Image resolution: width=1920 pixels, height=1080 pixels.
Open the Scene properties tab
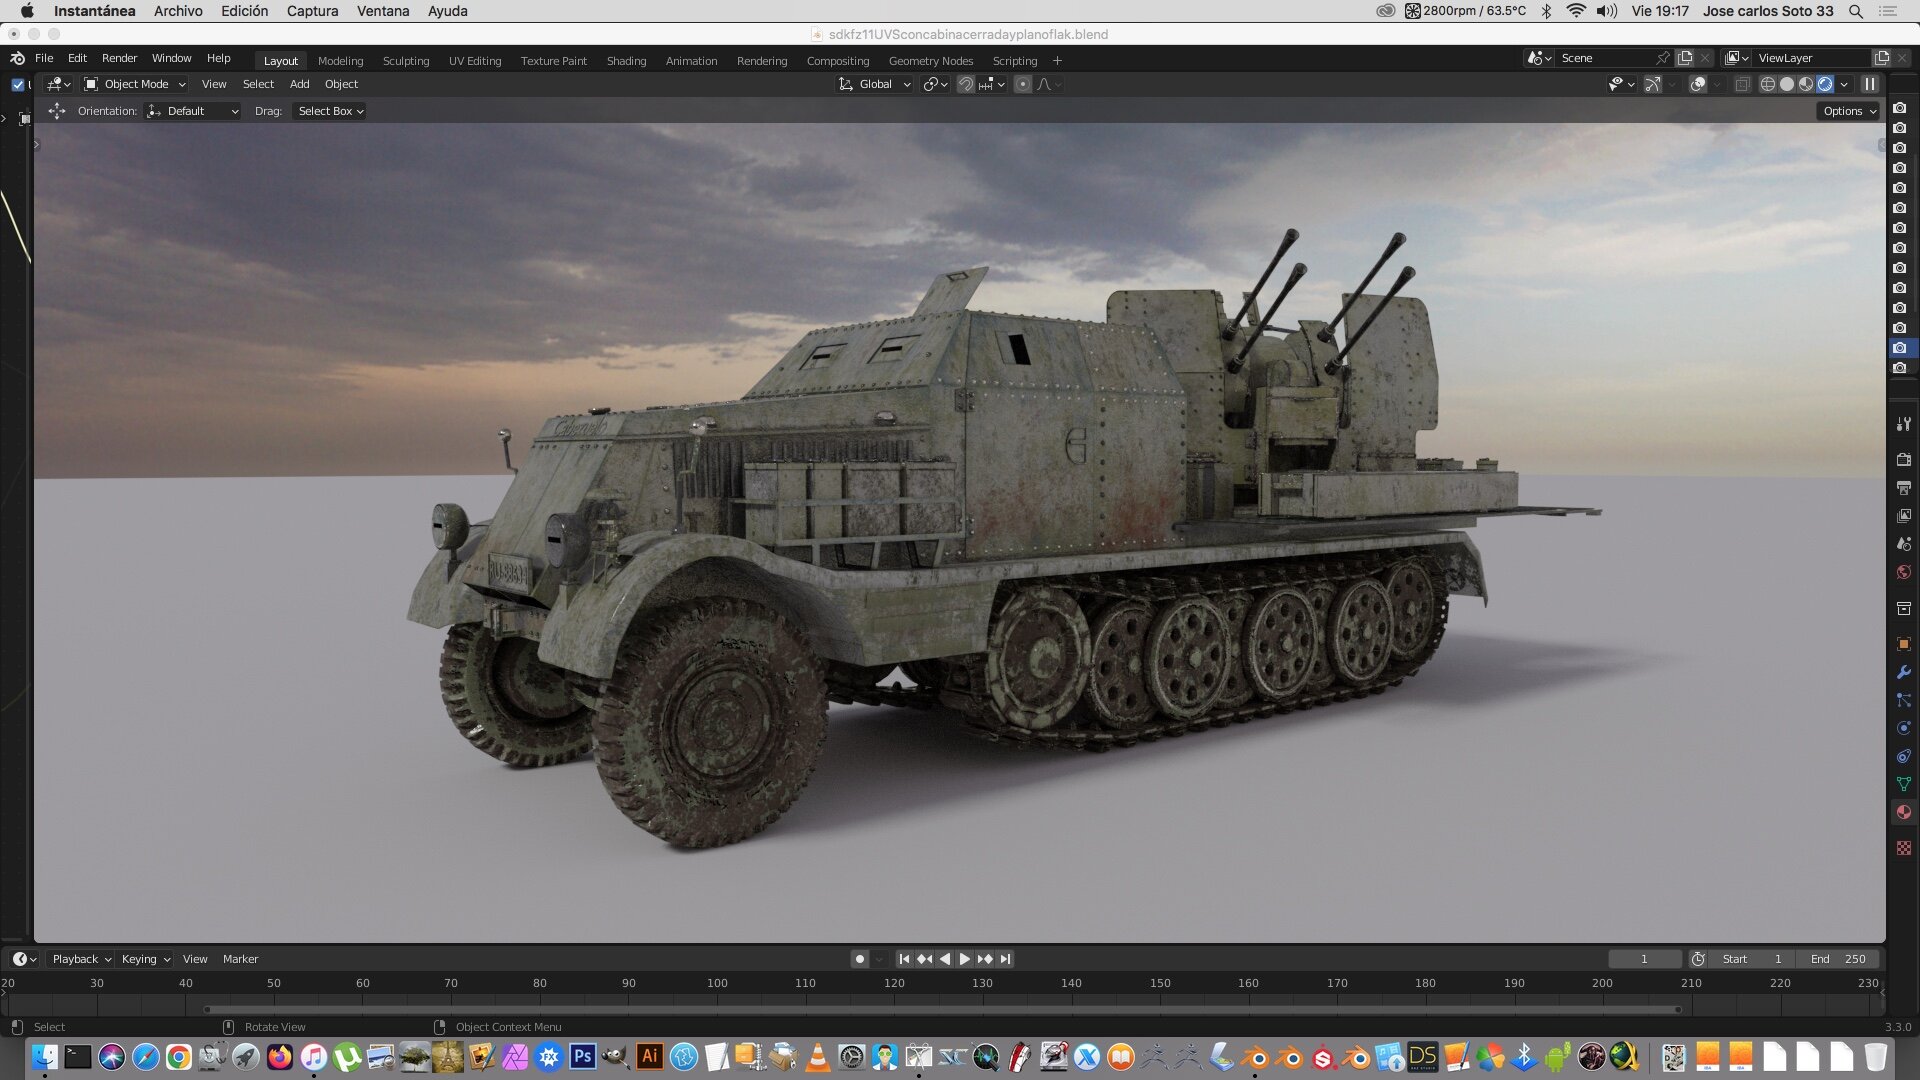pos(1903,544)
